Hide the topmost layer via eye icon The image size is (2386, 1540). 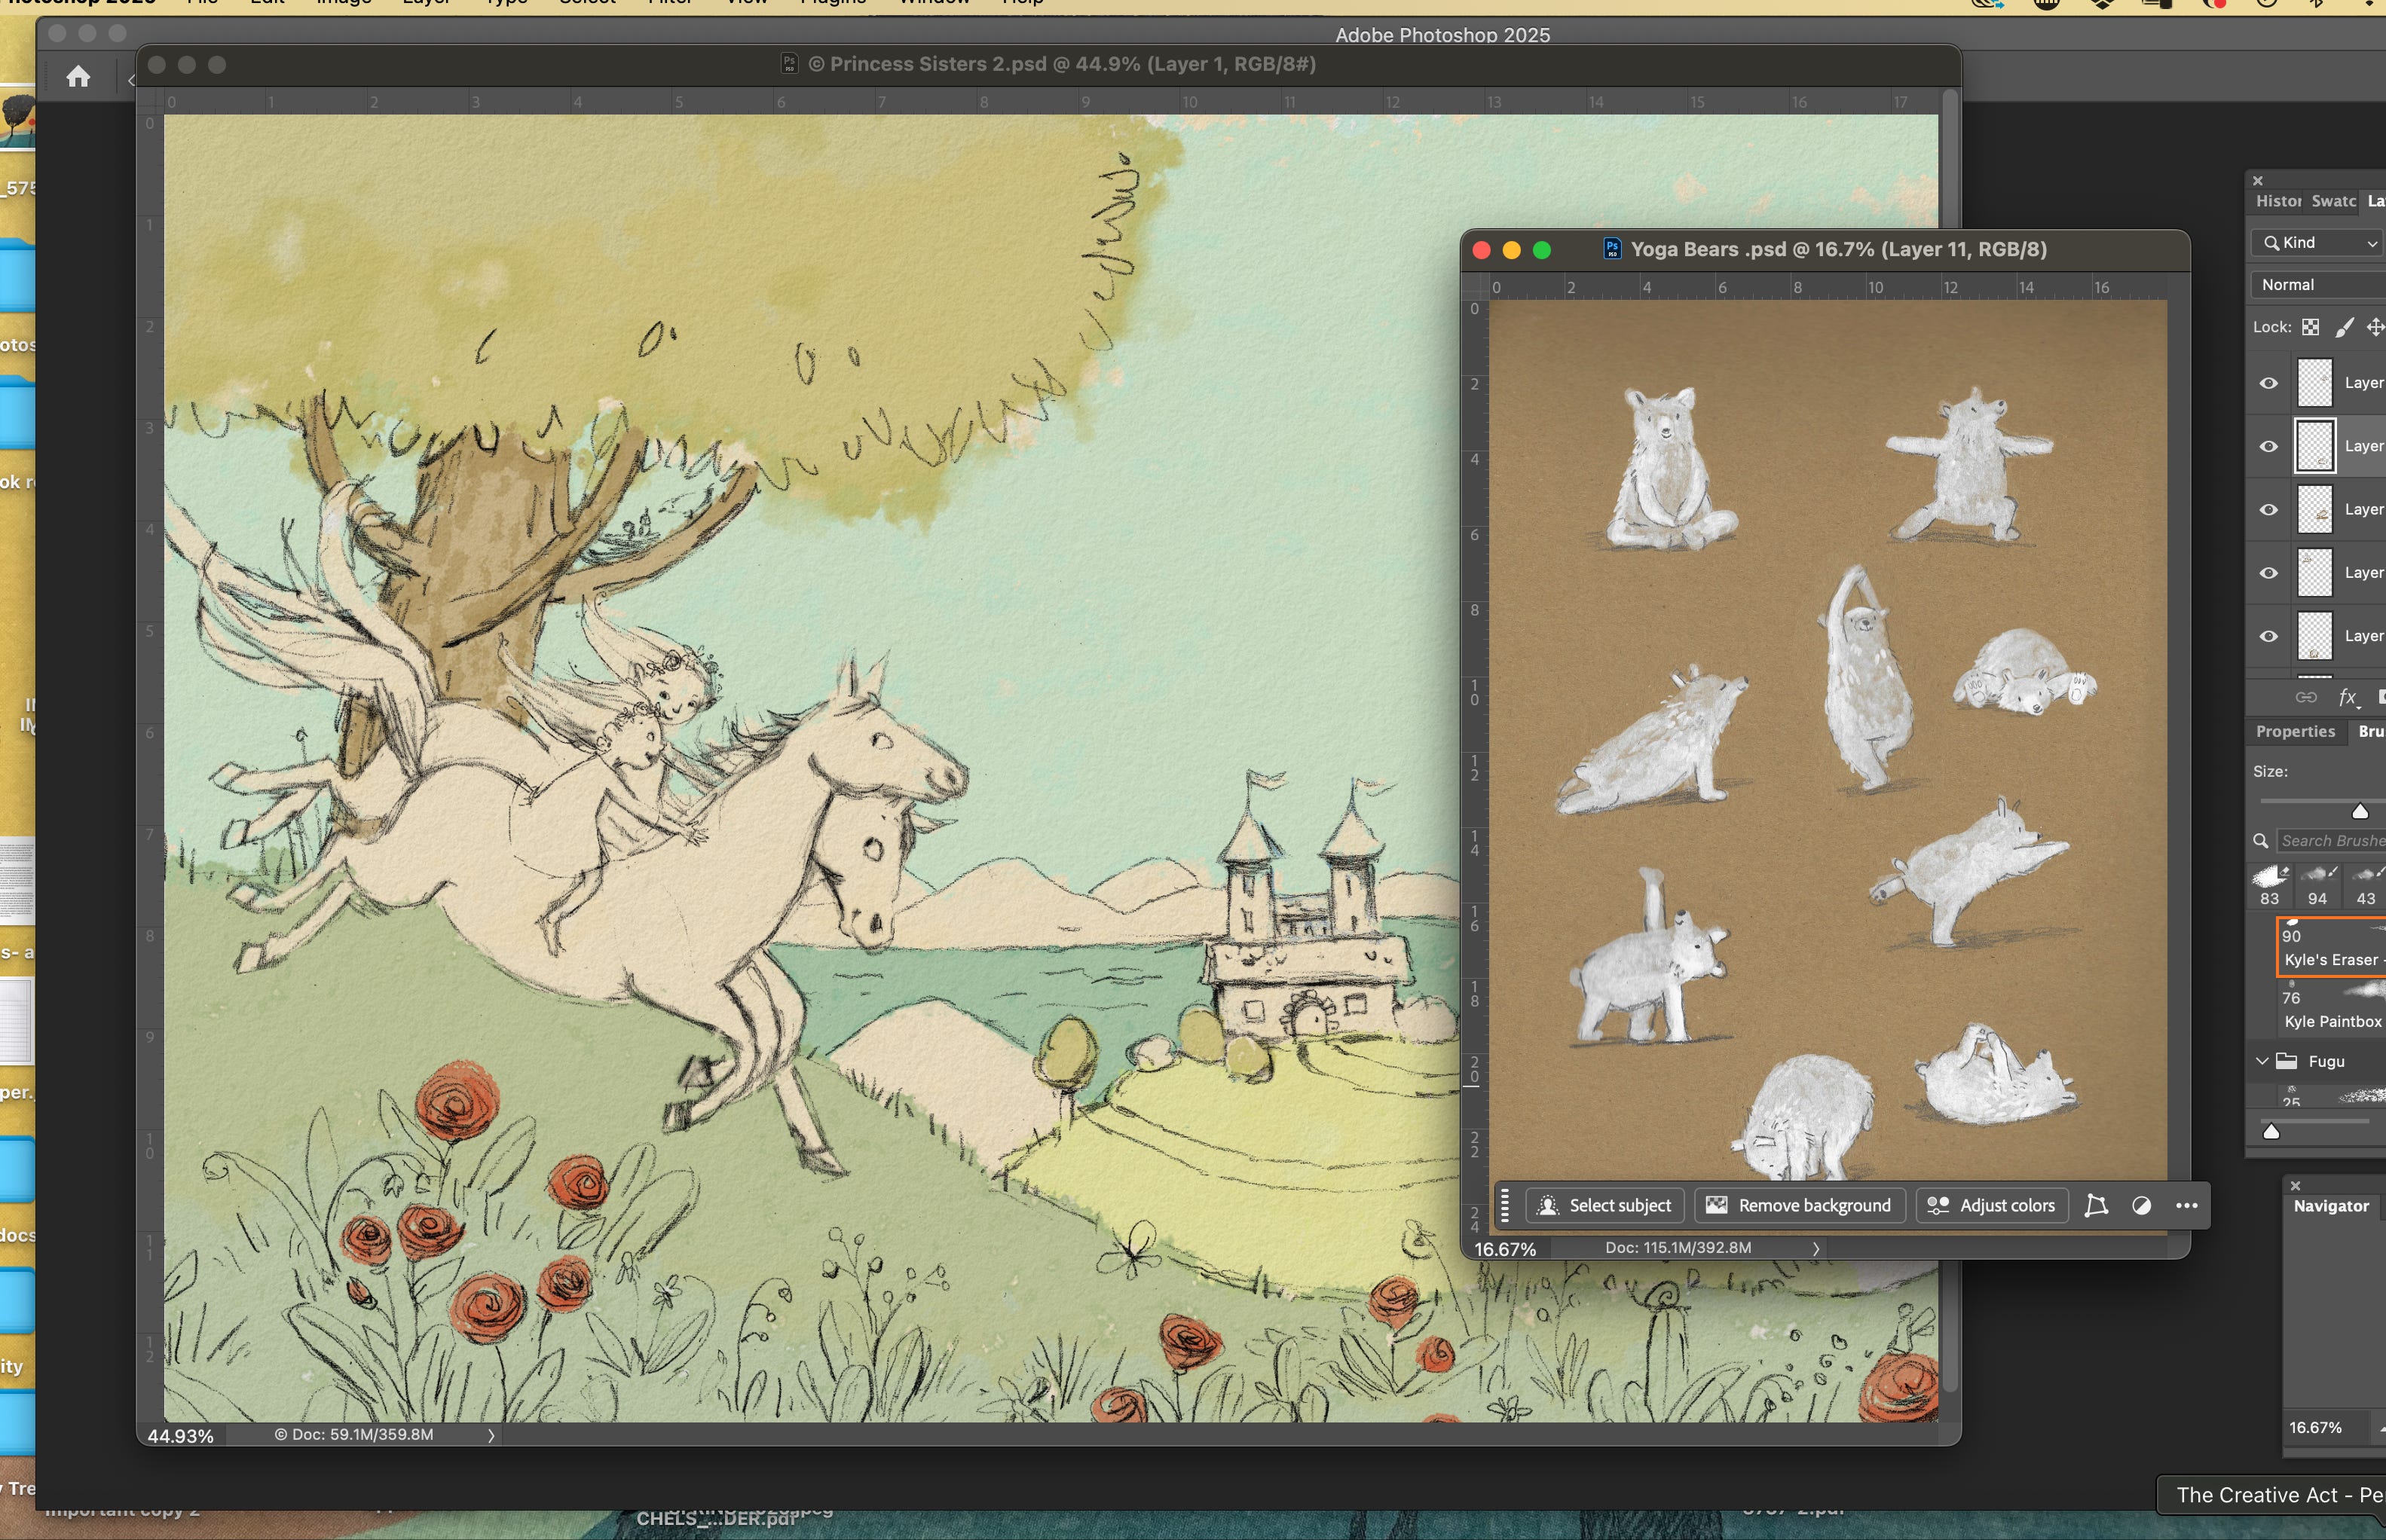pos(2268,383)
